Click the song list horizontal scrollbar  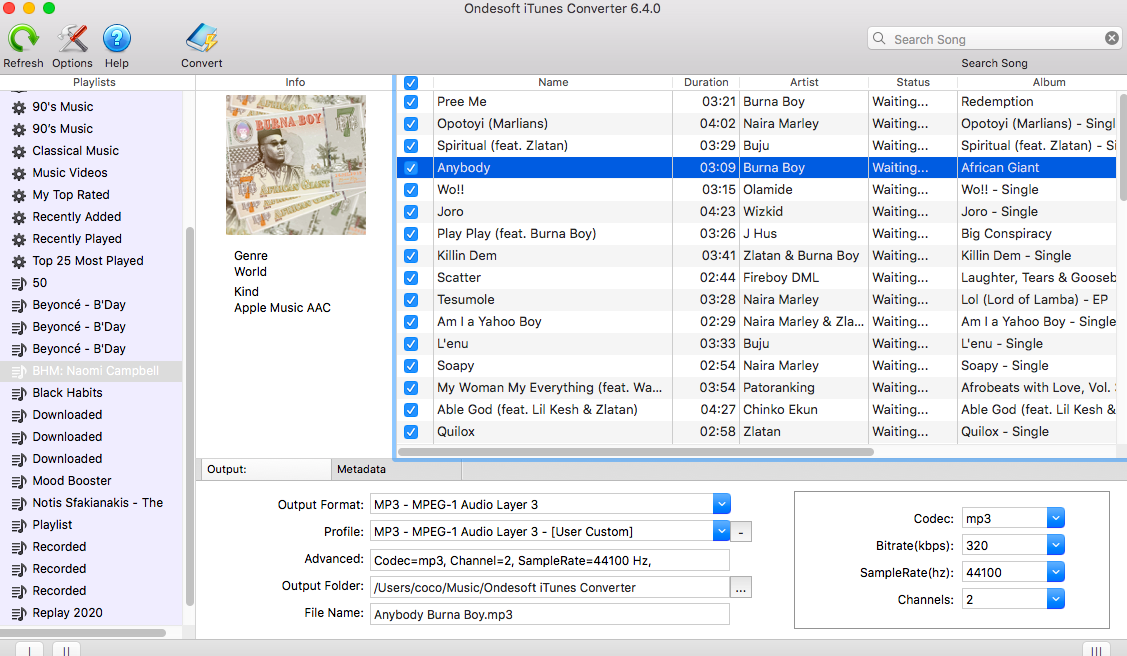pyautogui.click(x=636, y=452)
